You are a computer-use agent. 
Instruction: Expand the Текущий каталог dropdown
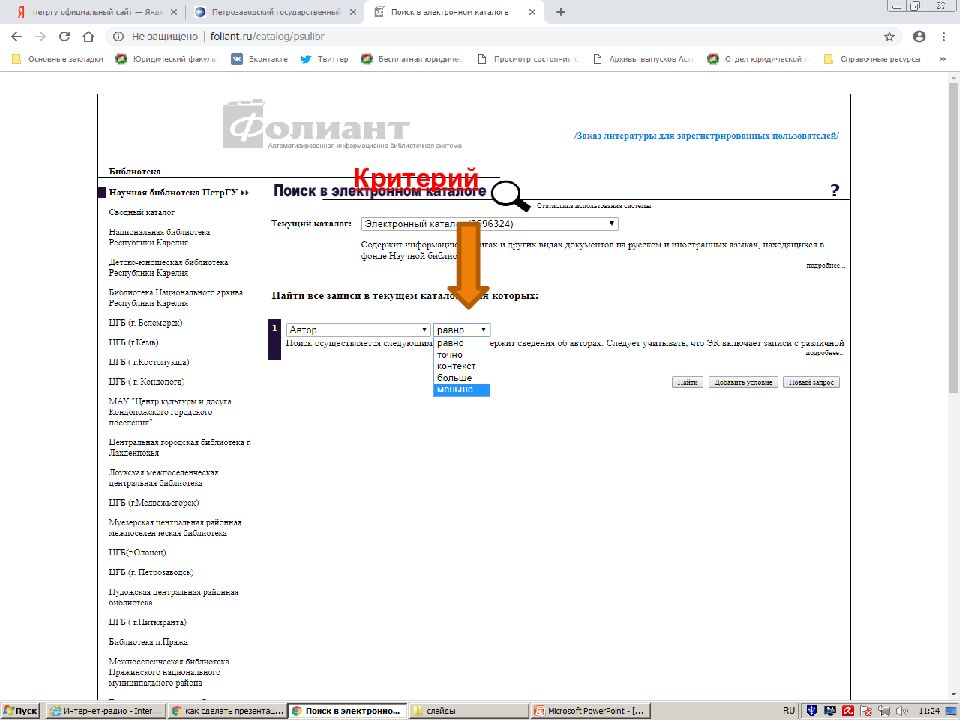(489, 223)
